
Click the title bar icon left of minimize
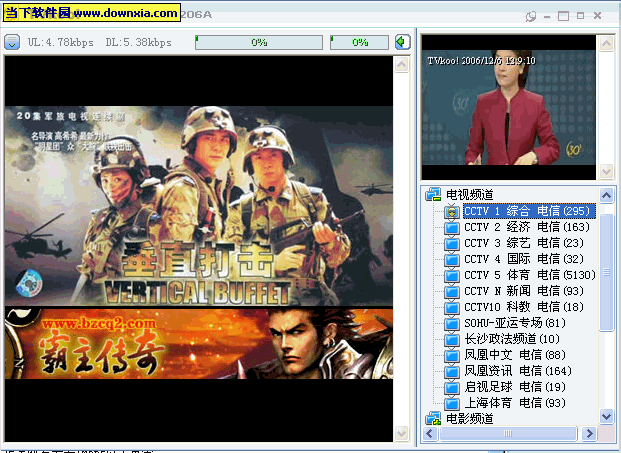(532, 15)
